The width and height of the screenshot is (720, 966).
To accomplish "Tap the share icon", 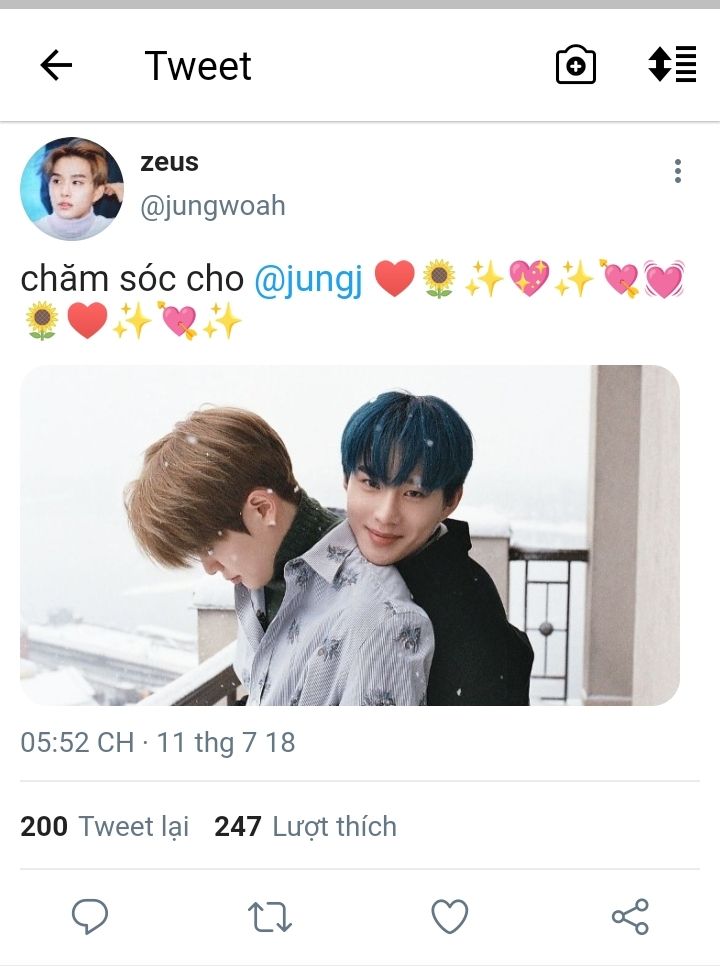I will coord(630,916).
